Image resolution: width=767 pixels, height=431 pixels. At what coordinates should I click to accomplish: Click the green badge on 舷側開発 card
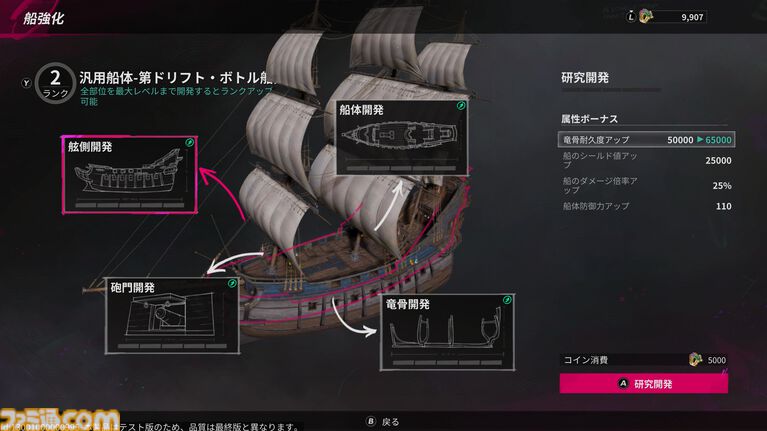click(190, 143)
